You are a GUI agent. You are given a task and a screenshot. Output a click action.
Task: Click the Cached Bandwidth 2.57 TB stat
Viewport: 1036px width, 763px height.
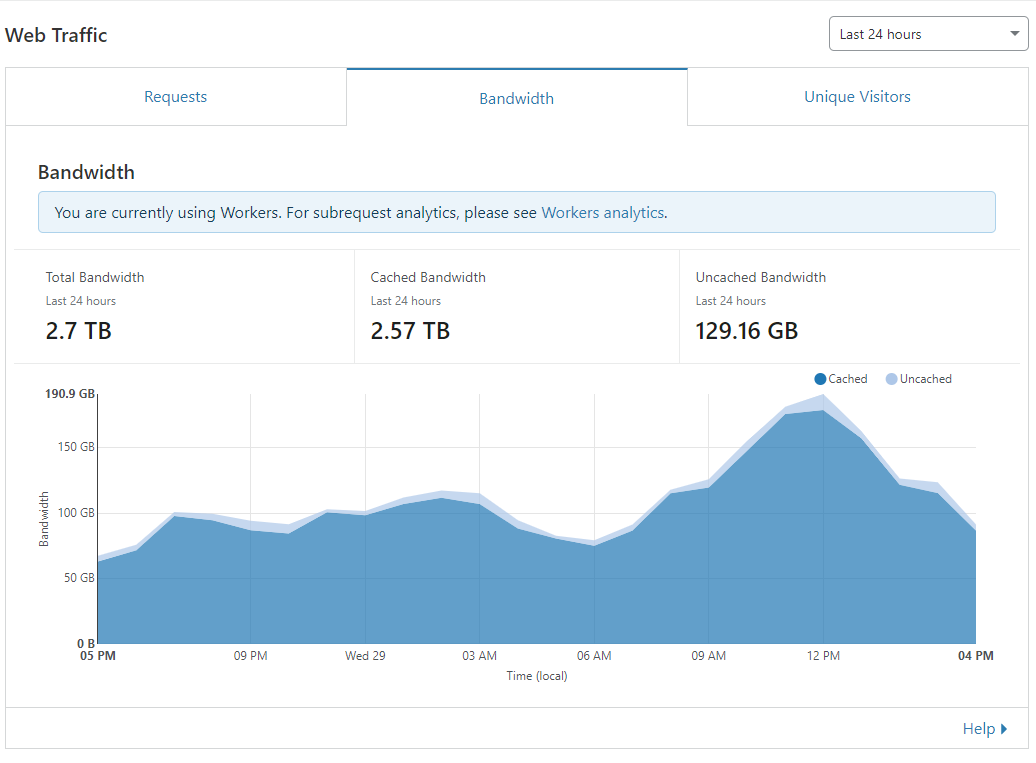point(410,331)
